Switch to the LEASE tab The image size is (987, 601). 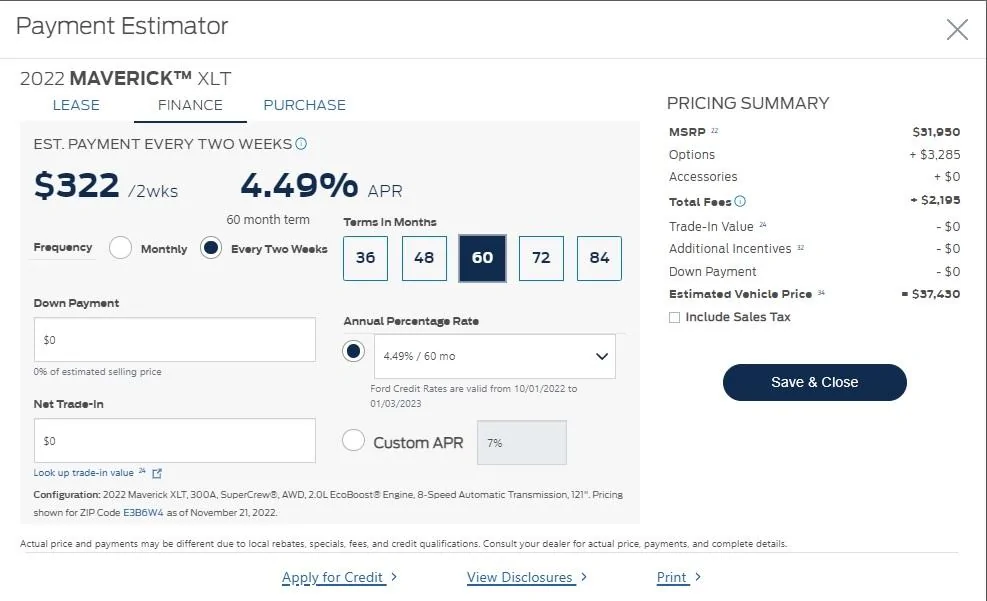click(x=76, y=105)
